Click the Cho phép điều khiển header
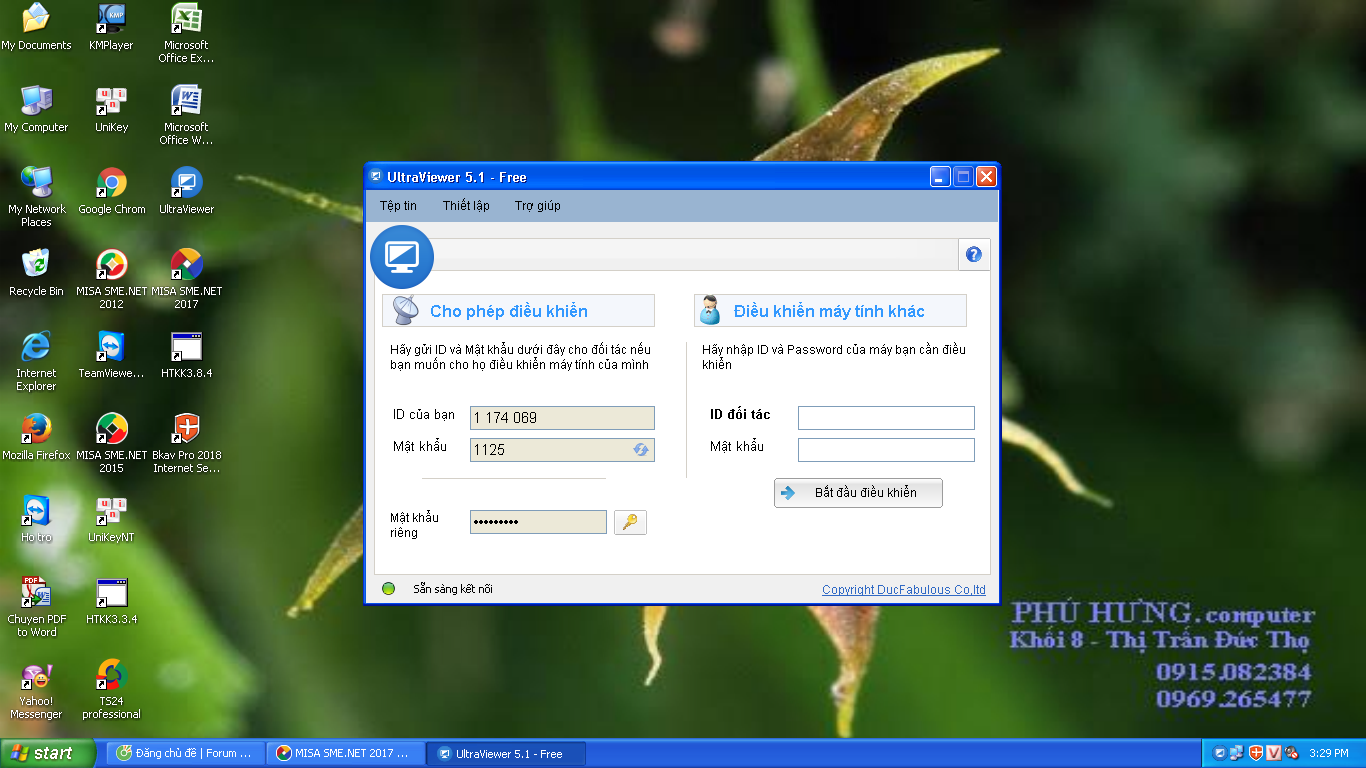Image resolution: width=1366 pixels, height=768 pixels. point(518,311)
